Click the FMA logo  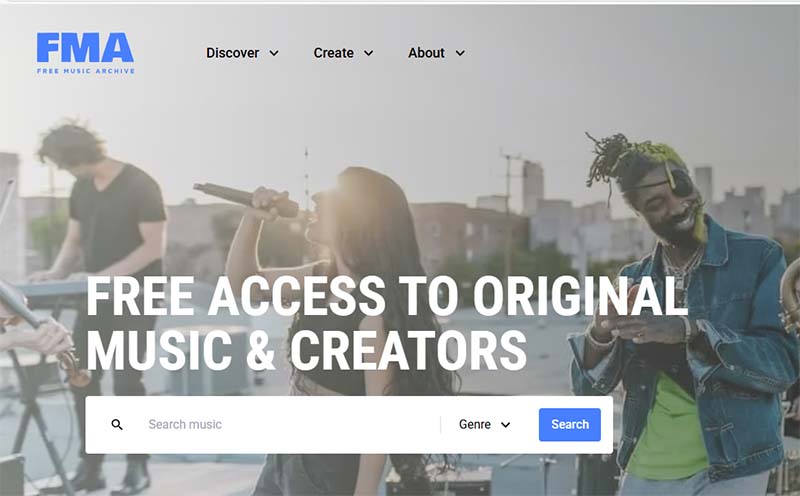click(x=85, y=53)
